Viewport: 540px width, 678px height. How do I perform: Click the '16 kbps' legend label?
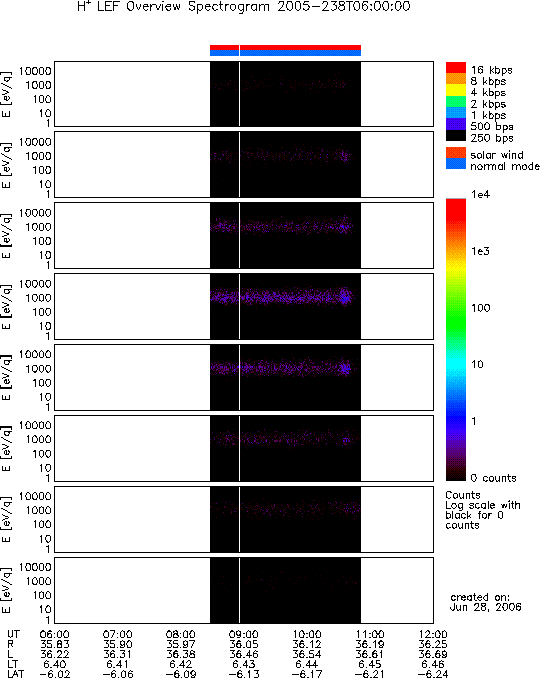tap(492, 70)
